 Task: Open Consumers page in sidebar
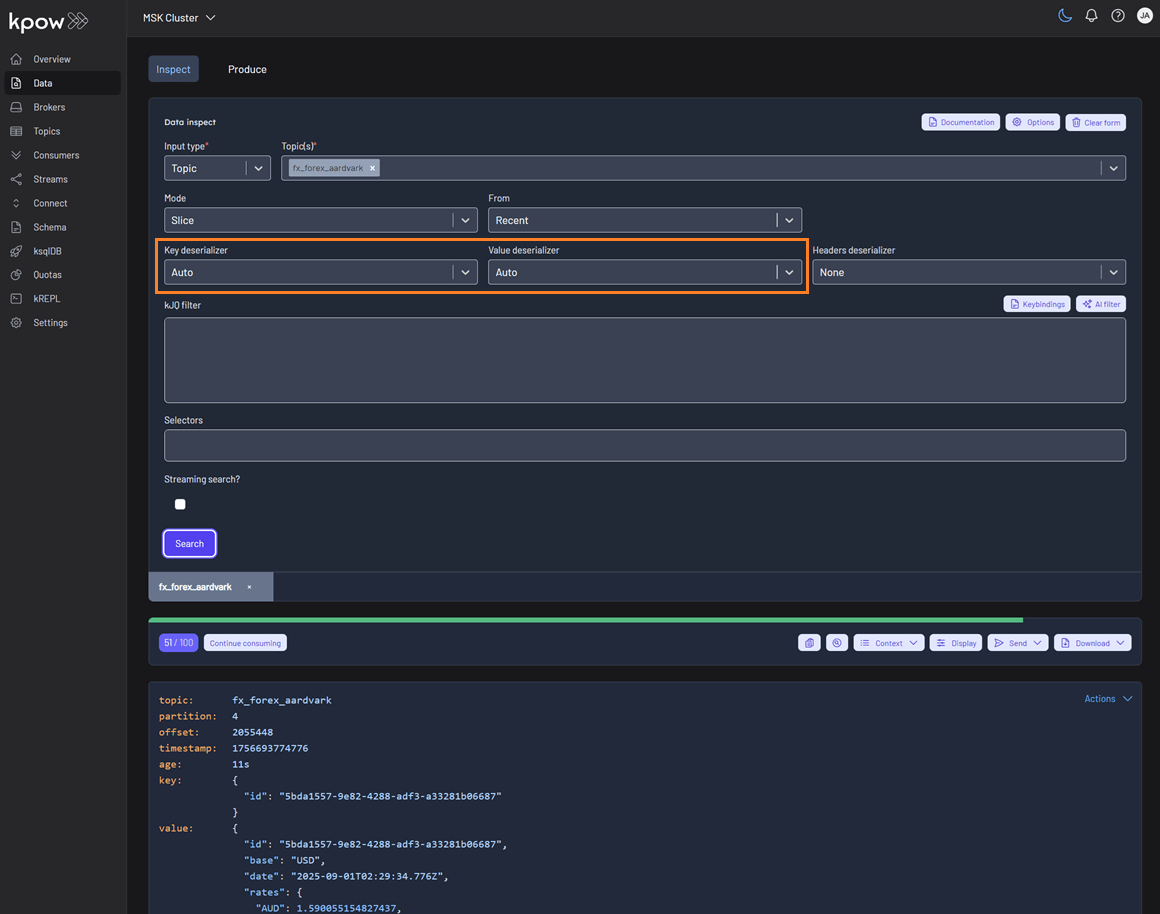62,155
